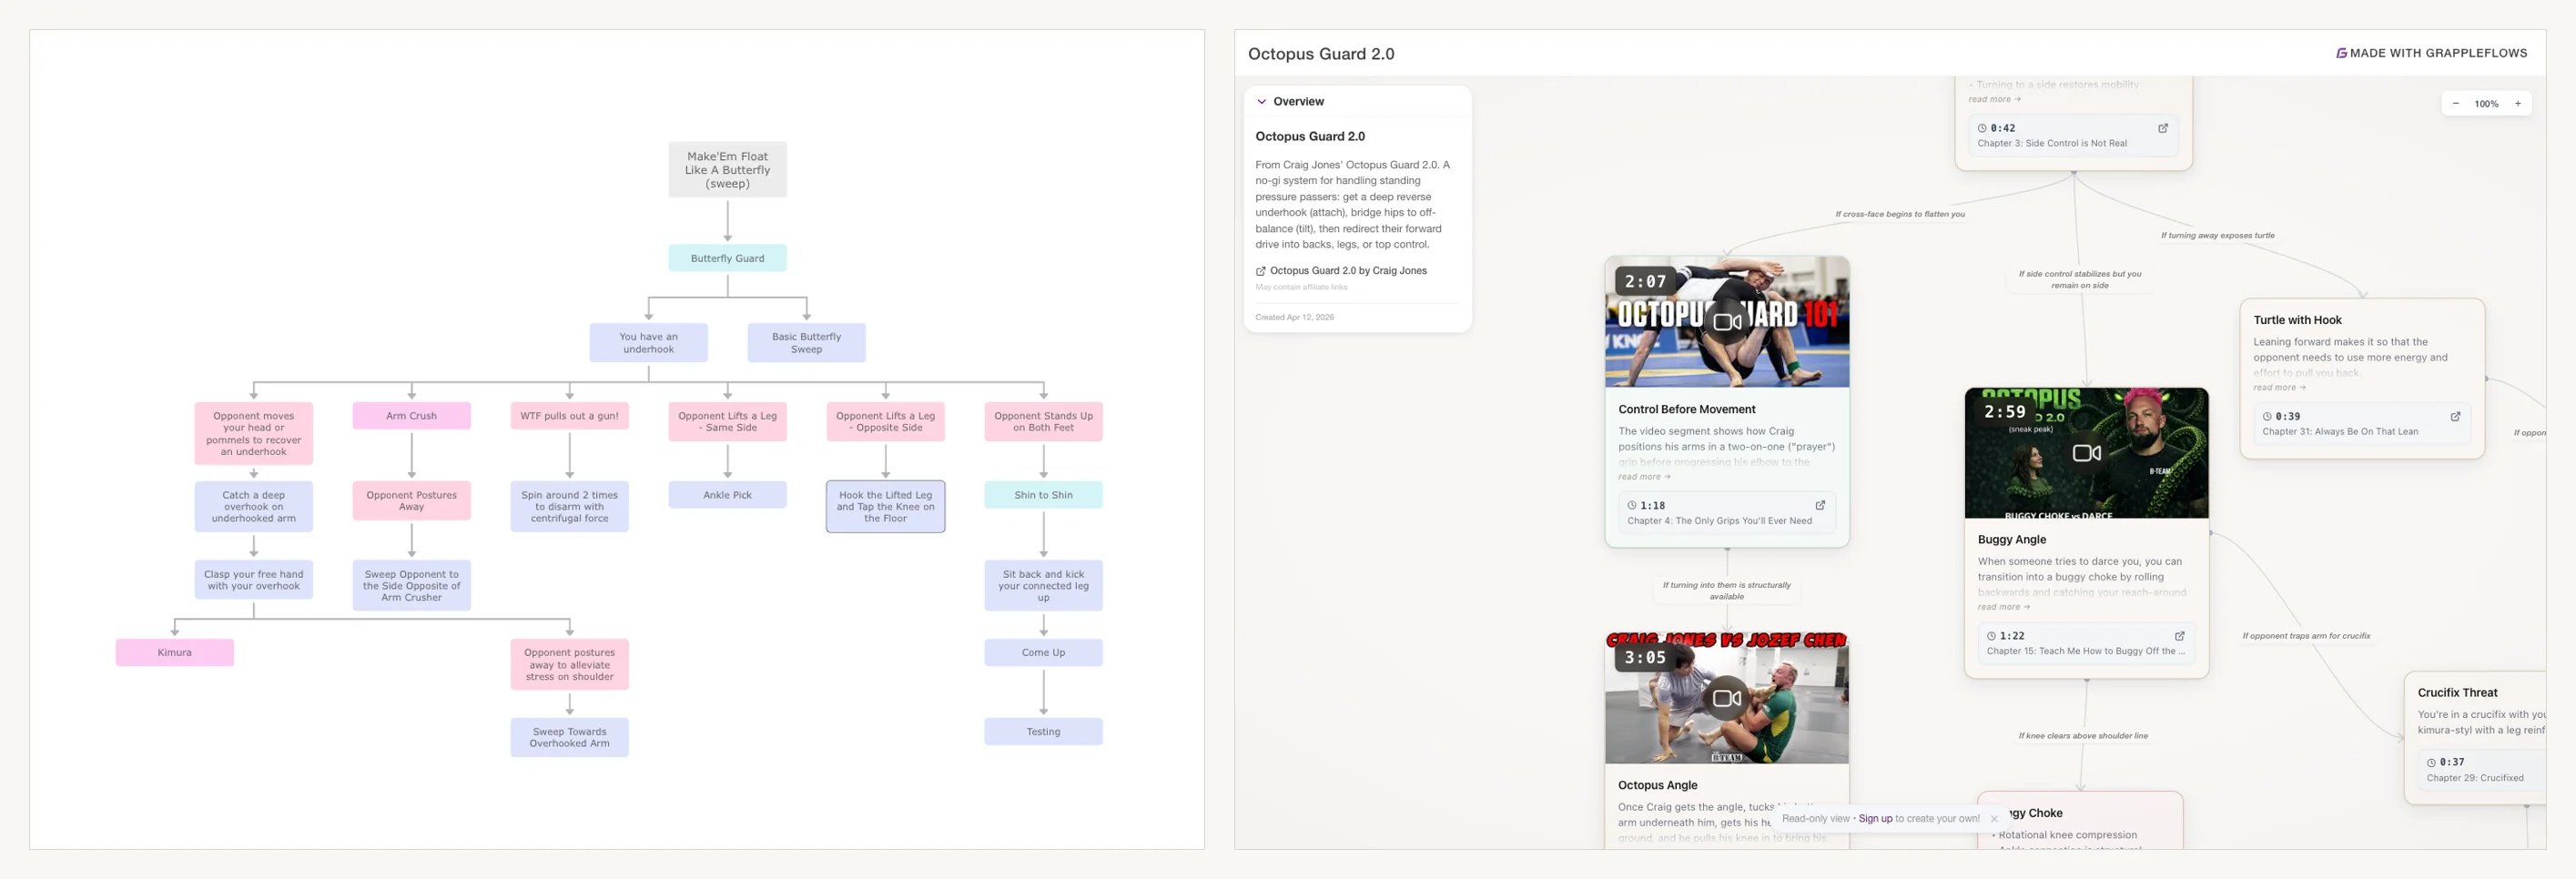Select the Clasp your free hand node
The height and width of the screenshot is (879, 2576).
pos(253,580)
